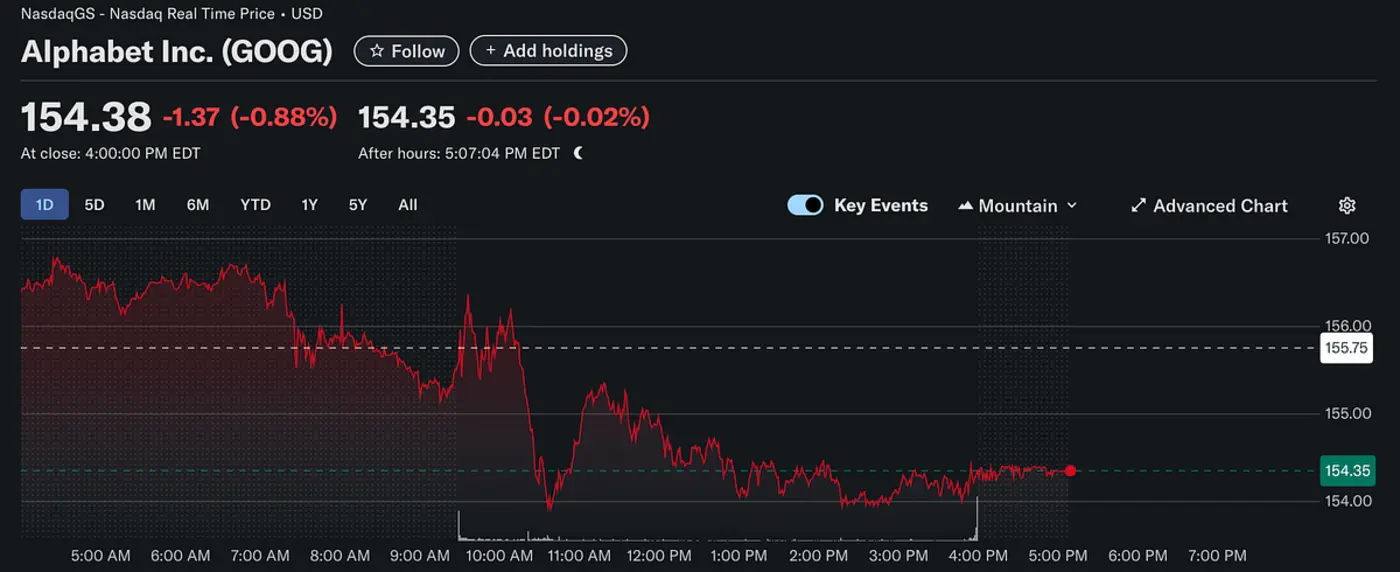Choose the YTD range tab

(x=255, y=204)
